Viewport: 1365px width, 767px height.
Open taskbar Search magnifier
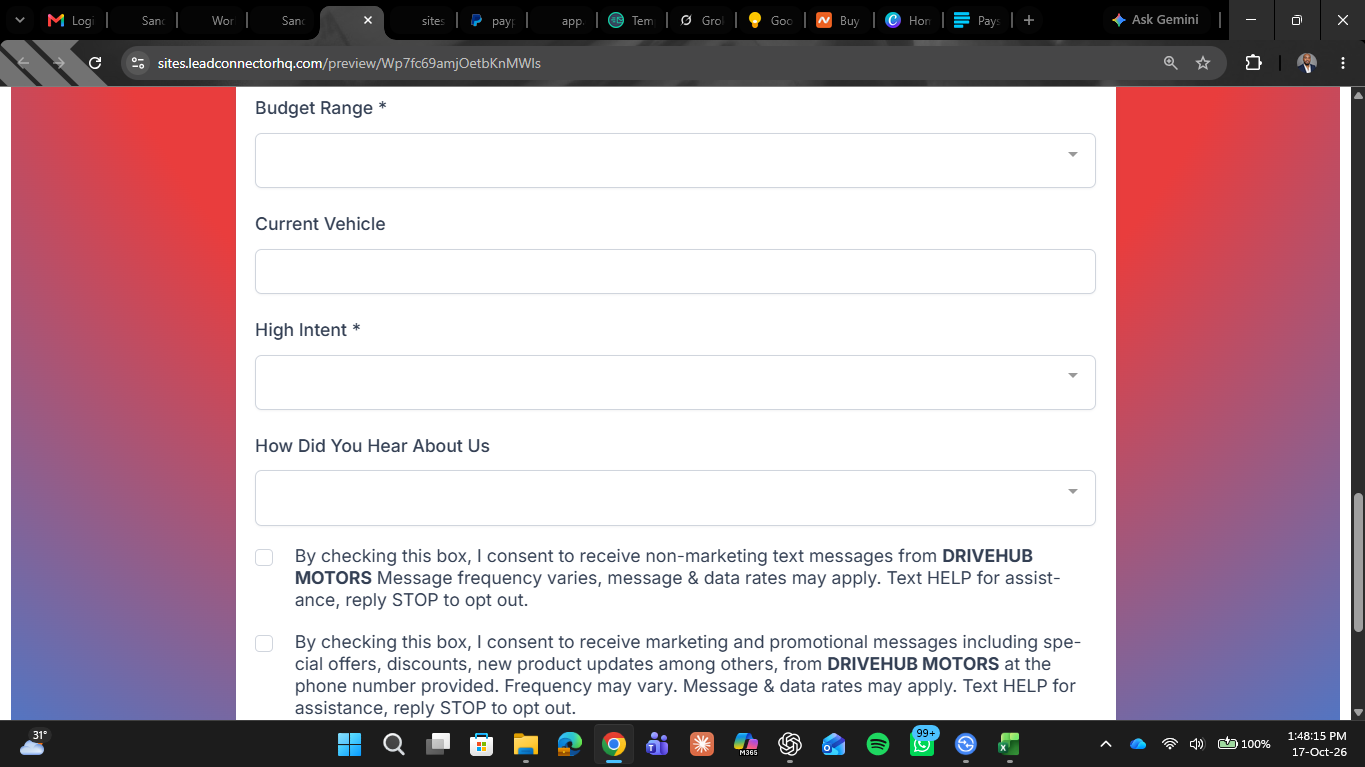pos(393,744)
